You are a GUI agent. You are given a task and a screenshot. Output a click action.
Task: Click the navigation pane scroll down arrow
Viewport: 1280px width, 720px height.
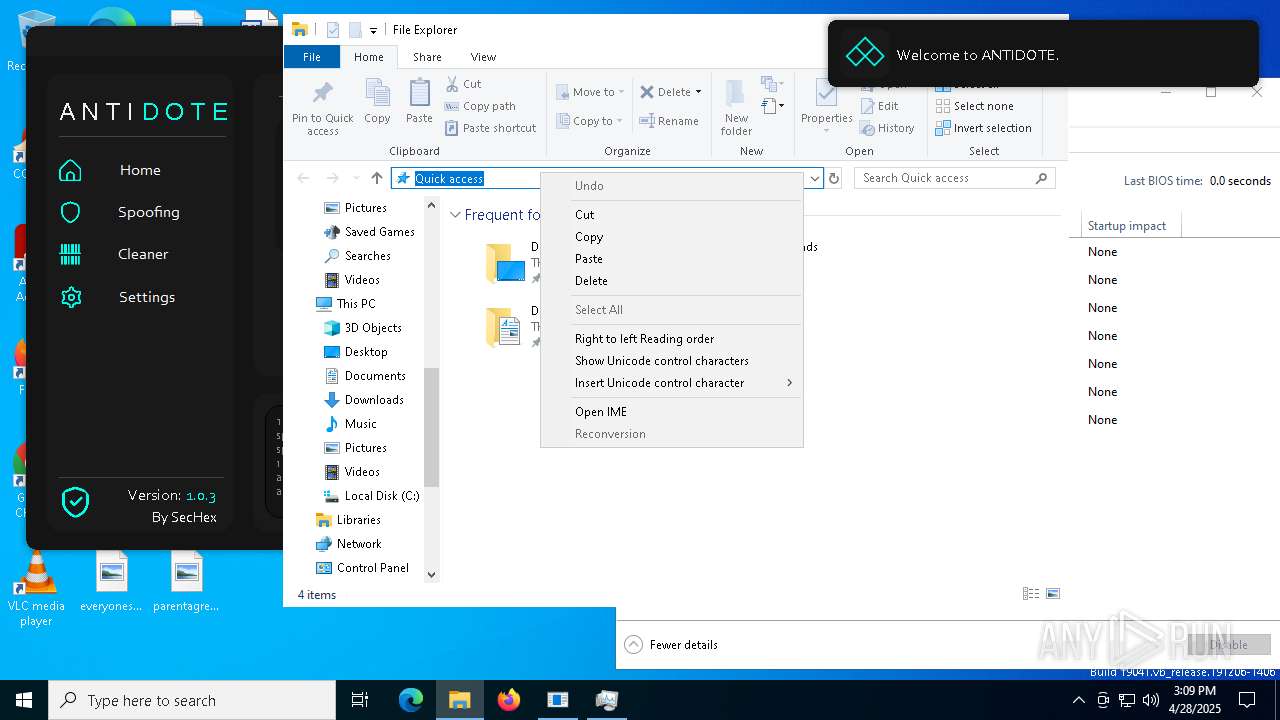point(432,574)
